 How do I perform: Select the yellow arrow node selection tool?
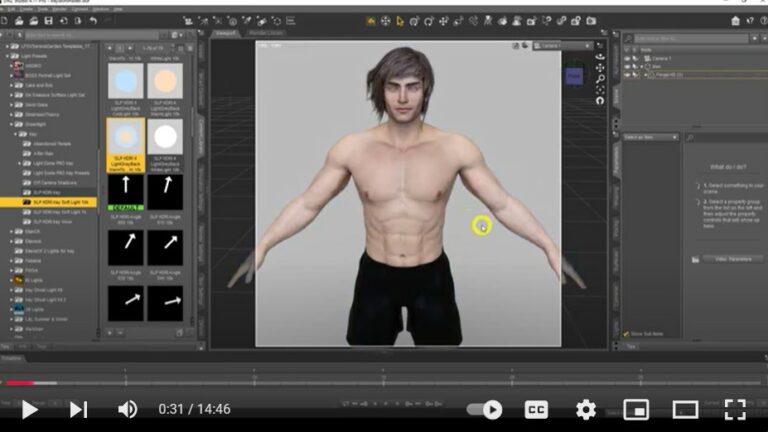(x=399, y=20)
